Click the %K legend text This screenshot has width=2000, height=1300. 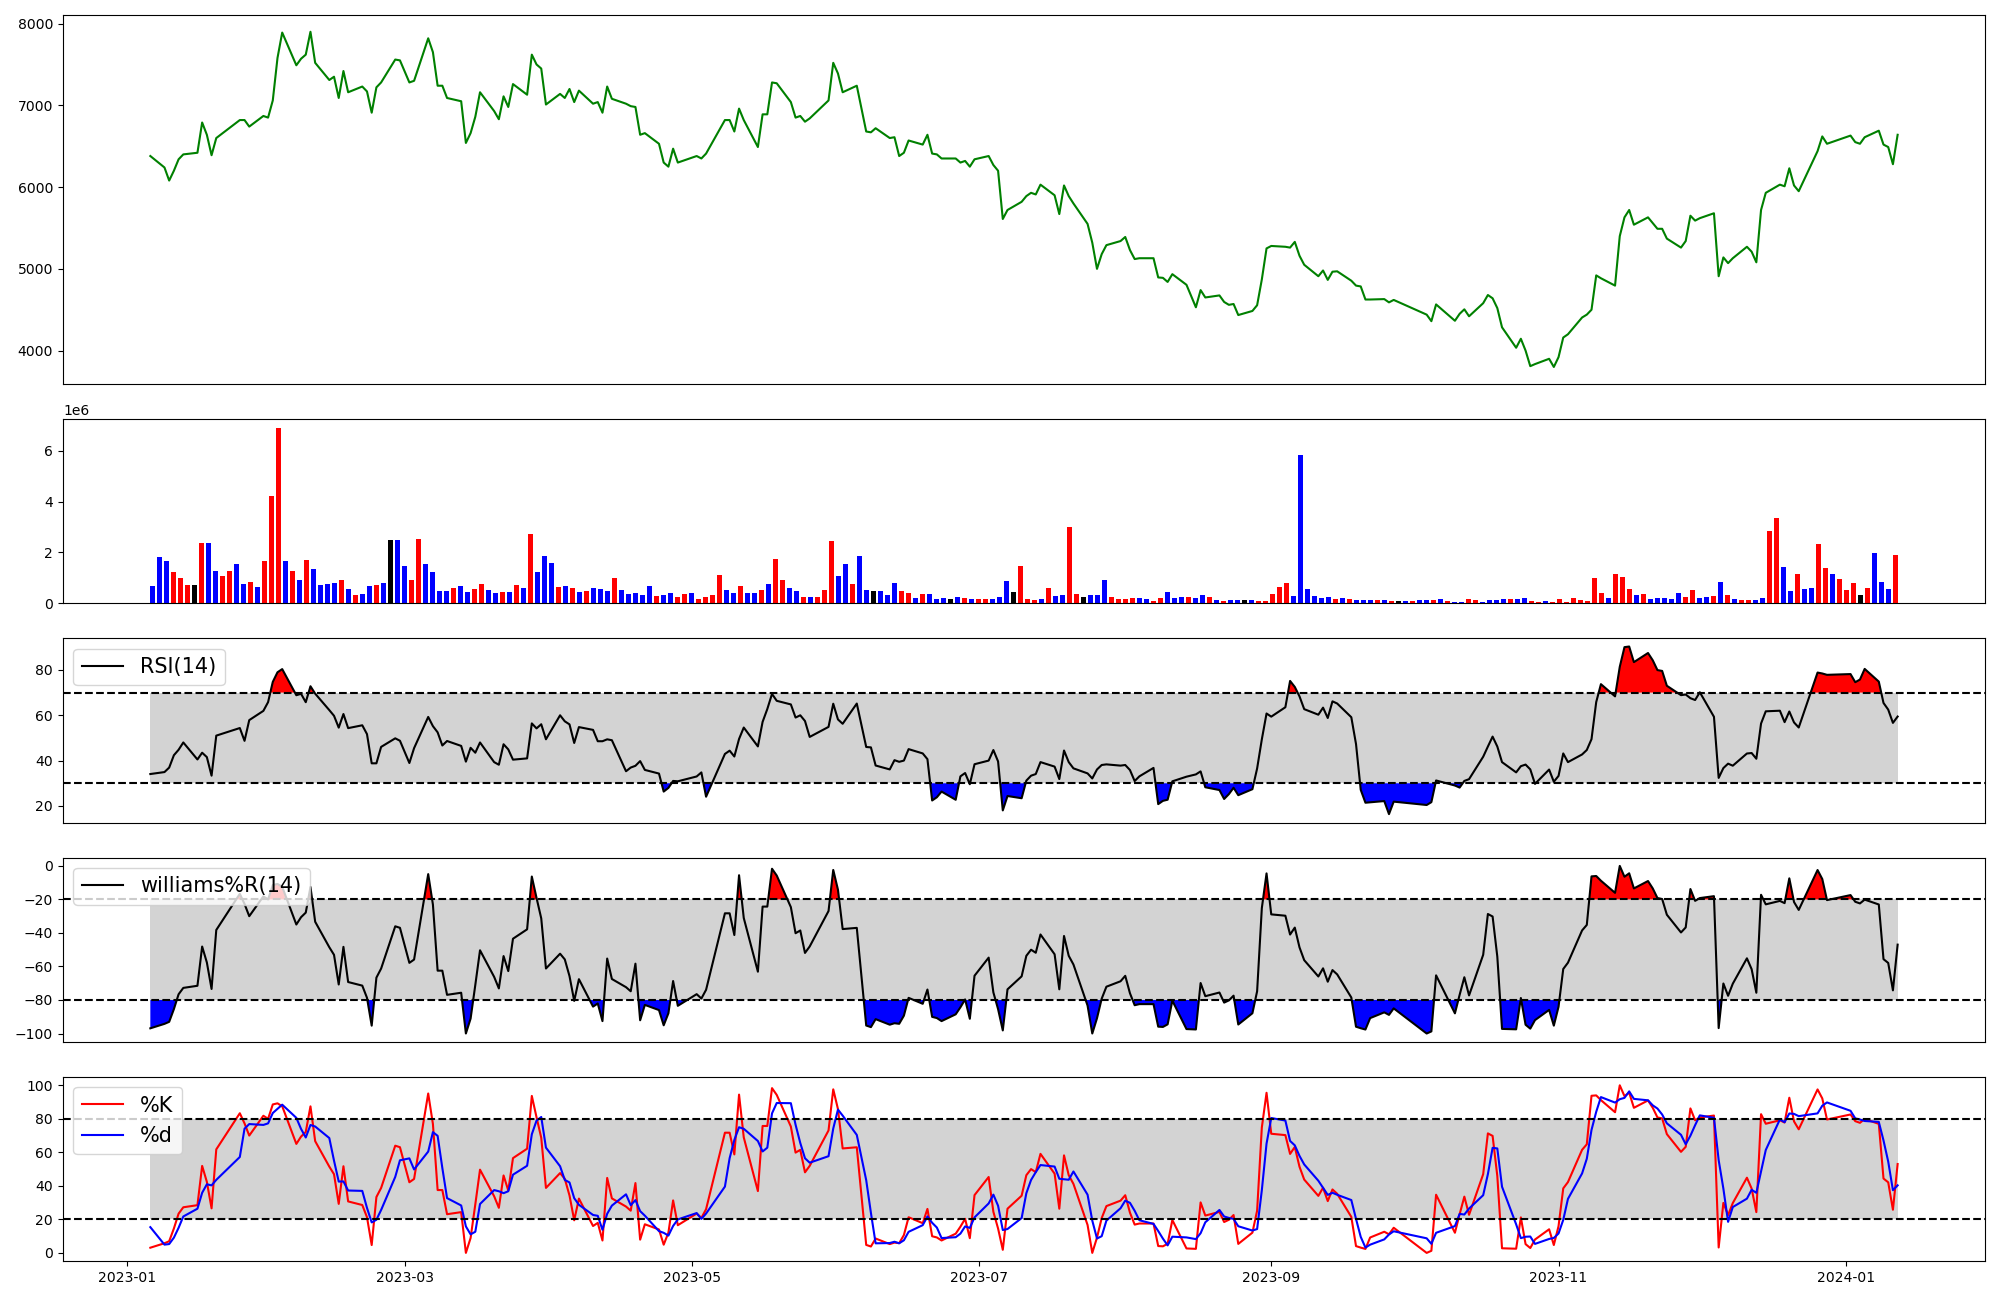coord(156,1105)
